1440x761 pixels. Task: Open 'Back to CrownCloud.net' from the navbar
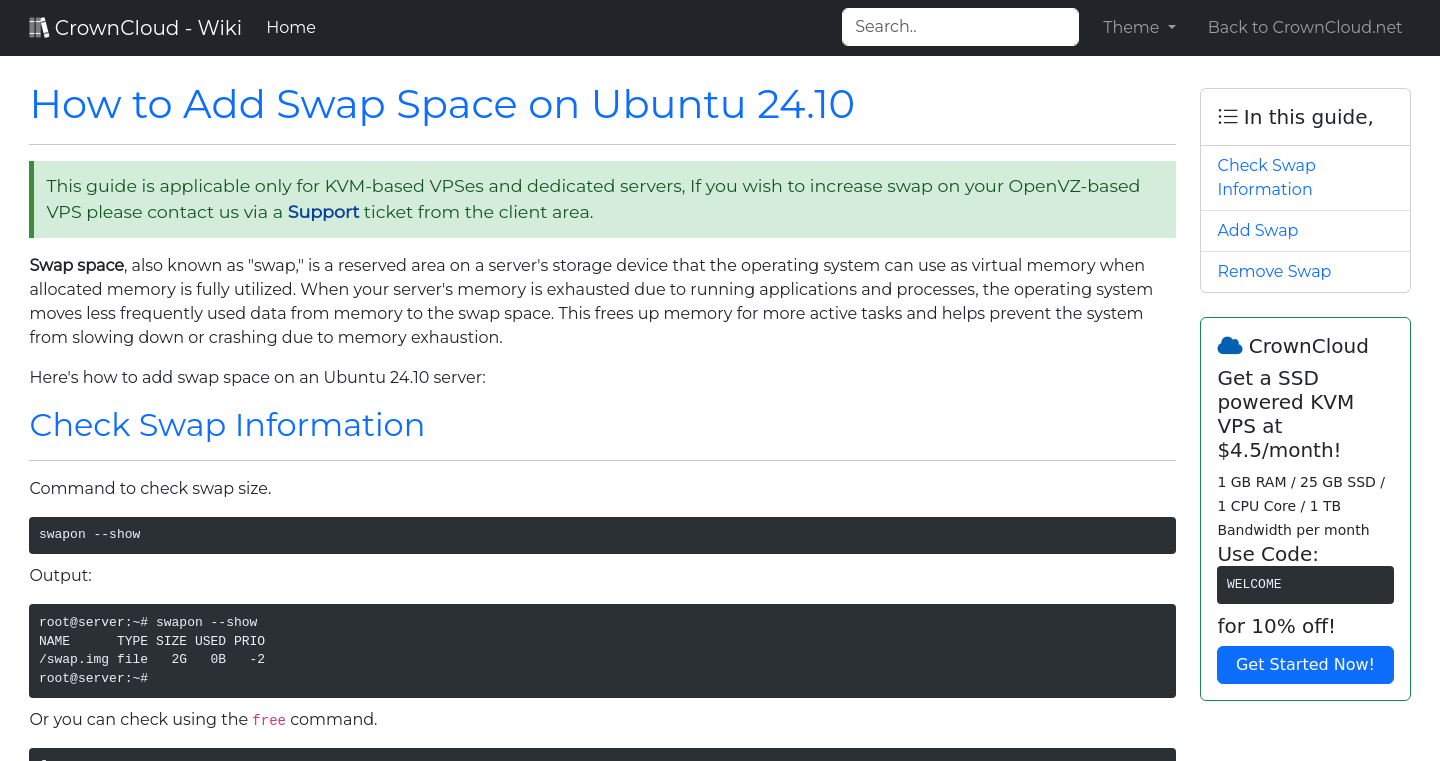1304,27
